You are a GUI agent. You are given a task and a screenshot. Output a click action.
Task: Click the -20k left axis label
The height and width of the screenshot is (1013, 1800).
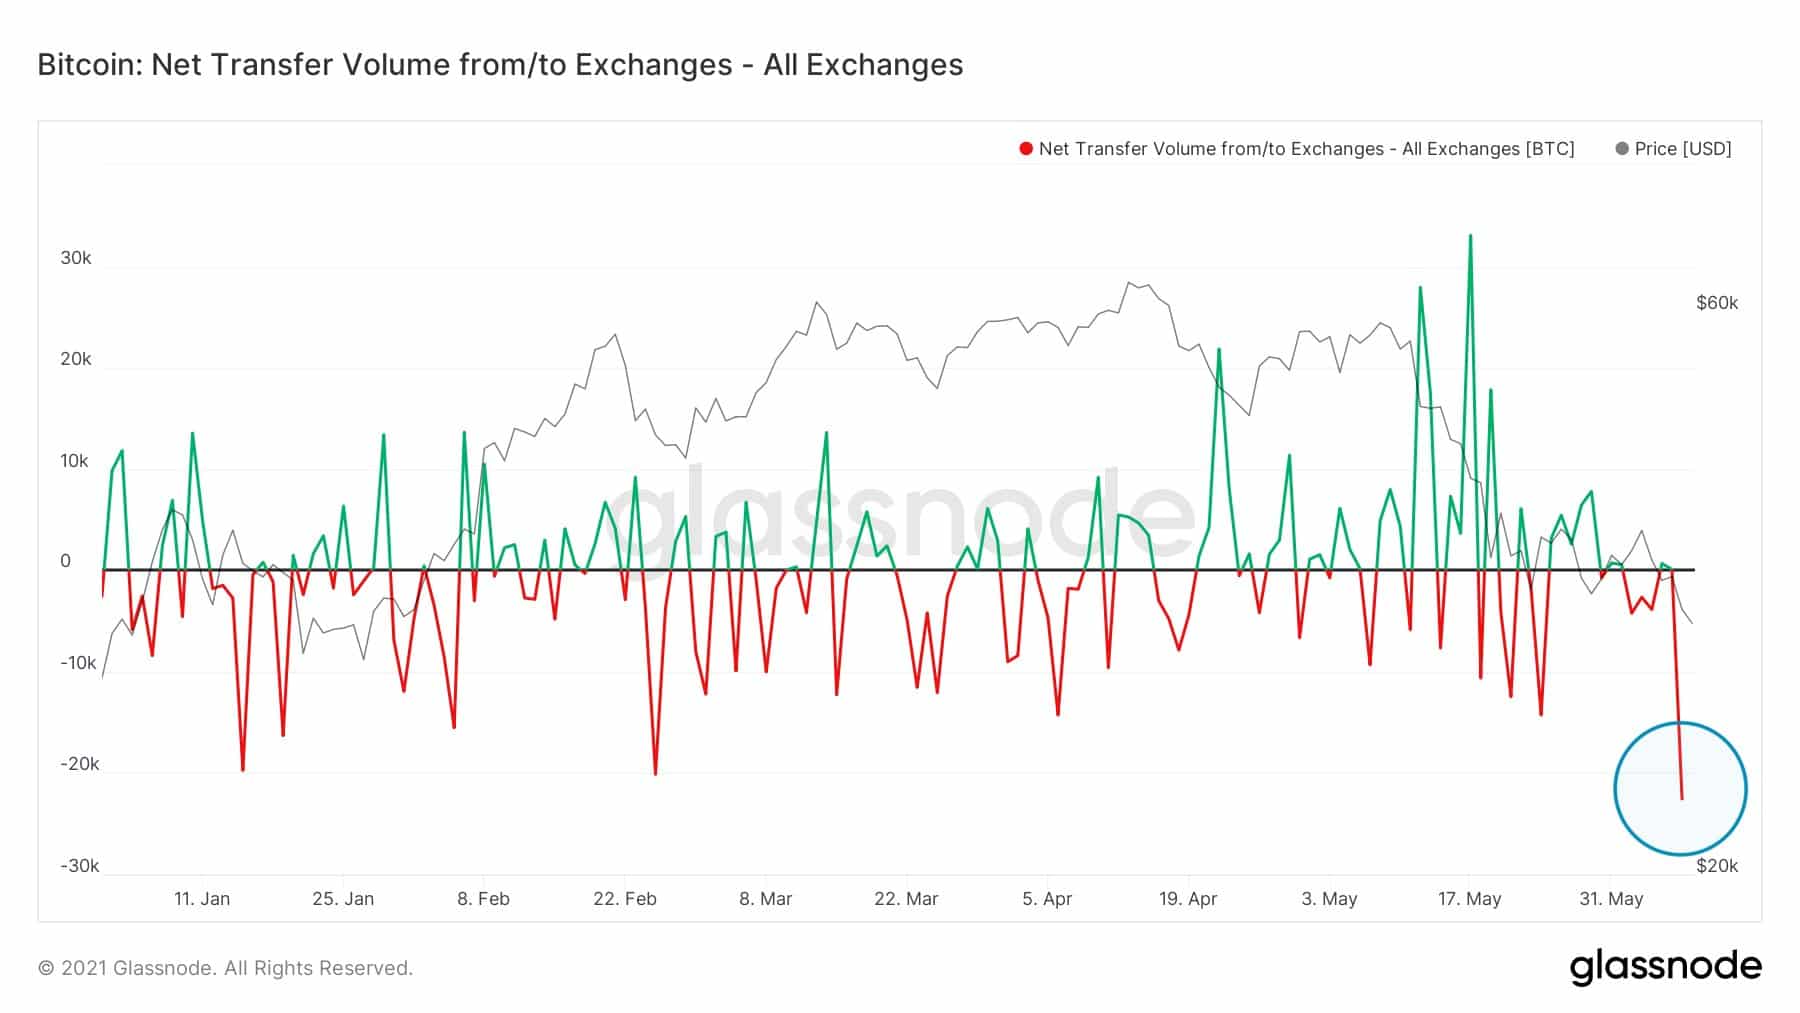[80, 764]
